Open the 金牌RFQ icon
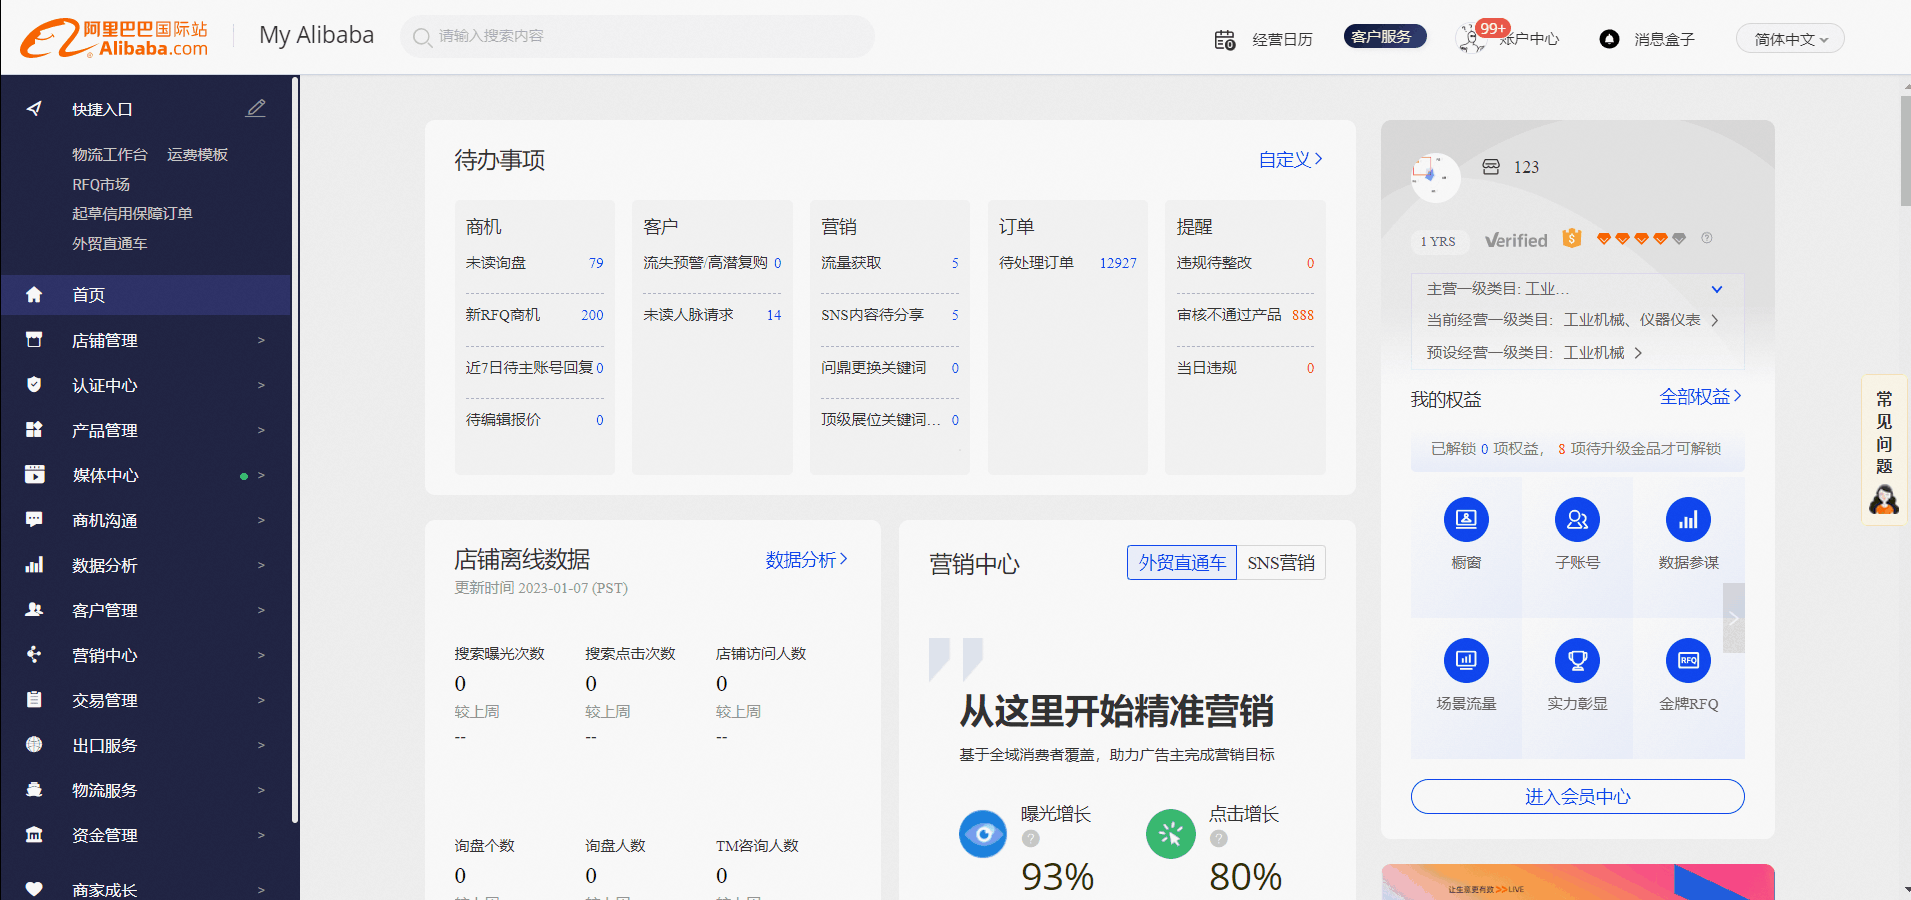Screen dimensions: 1911x900 tap(1688, 660)
